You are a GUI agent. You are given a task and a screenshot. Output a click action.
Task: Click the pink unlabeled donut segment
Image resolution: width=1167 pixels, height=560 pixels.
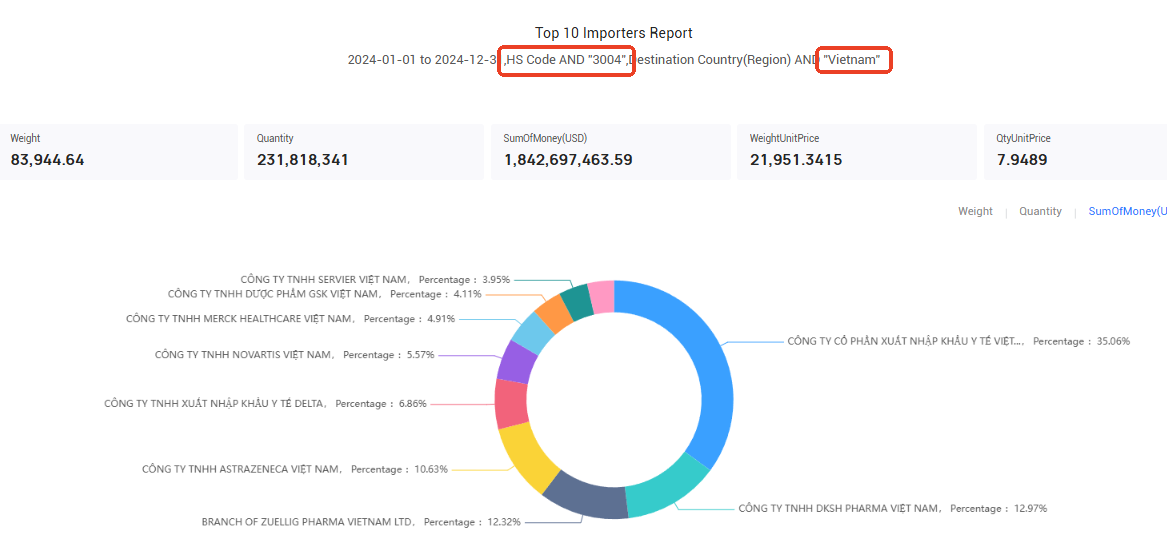tap(601, 296)
